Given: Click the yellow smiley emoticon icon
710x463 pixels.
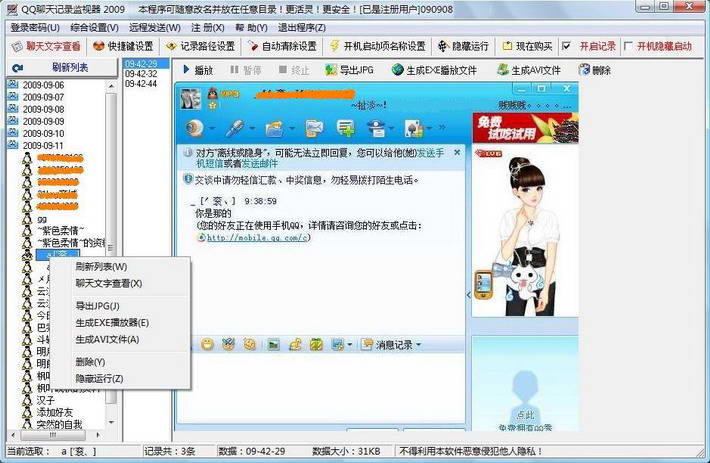Looking at the screenshot, I should (207, 344).
